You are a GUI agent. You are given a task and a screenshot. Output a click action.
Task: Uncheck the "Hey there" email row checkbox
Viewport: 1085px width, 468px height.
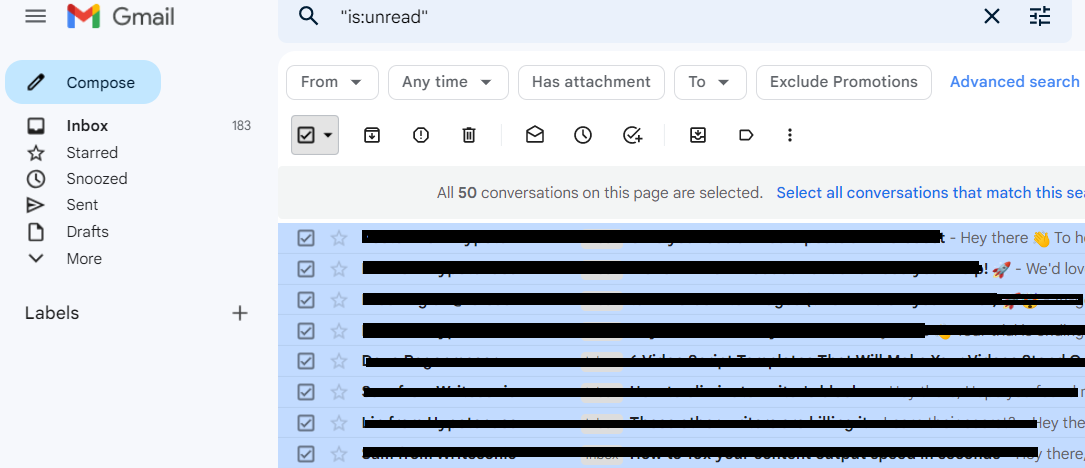point(306,238)
